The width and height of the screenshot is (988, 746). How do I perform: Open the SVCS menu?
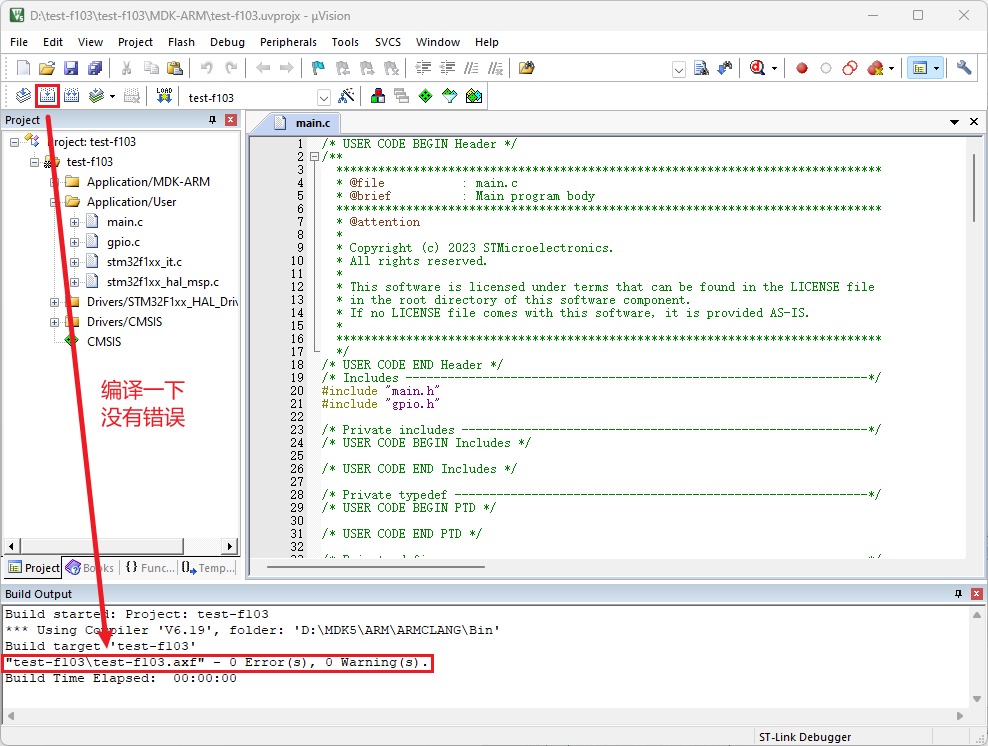pyautogui.click(x=388, y=42)
